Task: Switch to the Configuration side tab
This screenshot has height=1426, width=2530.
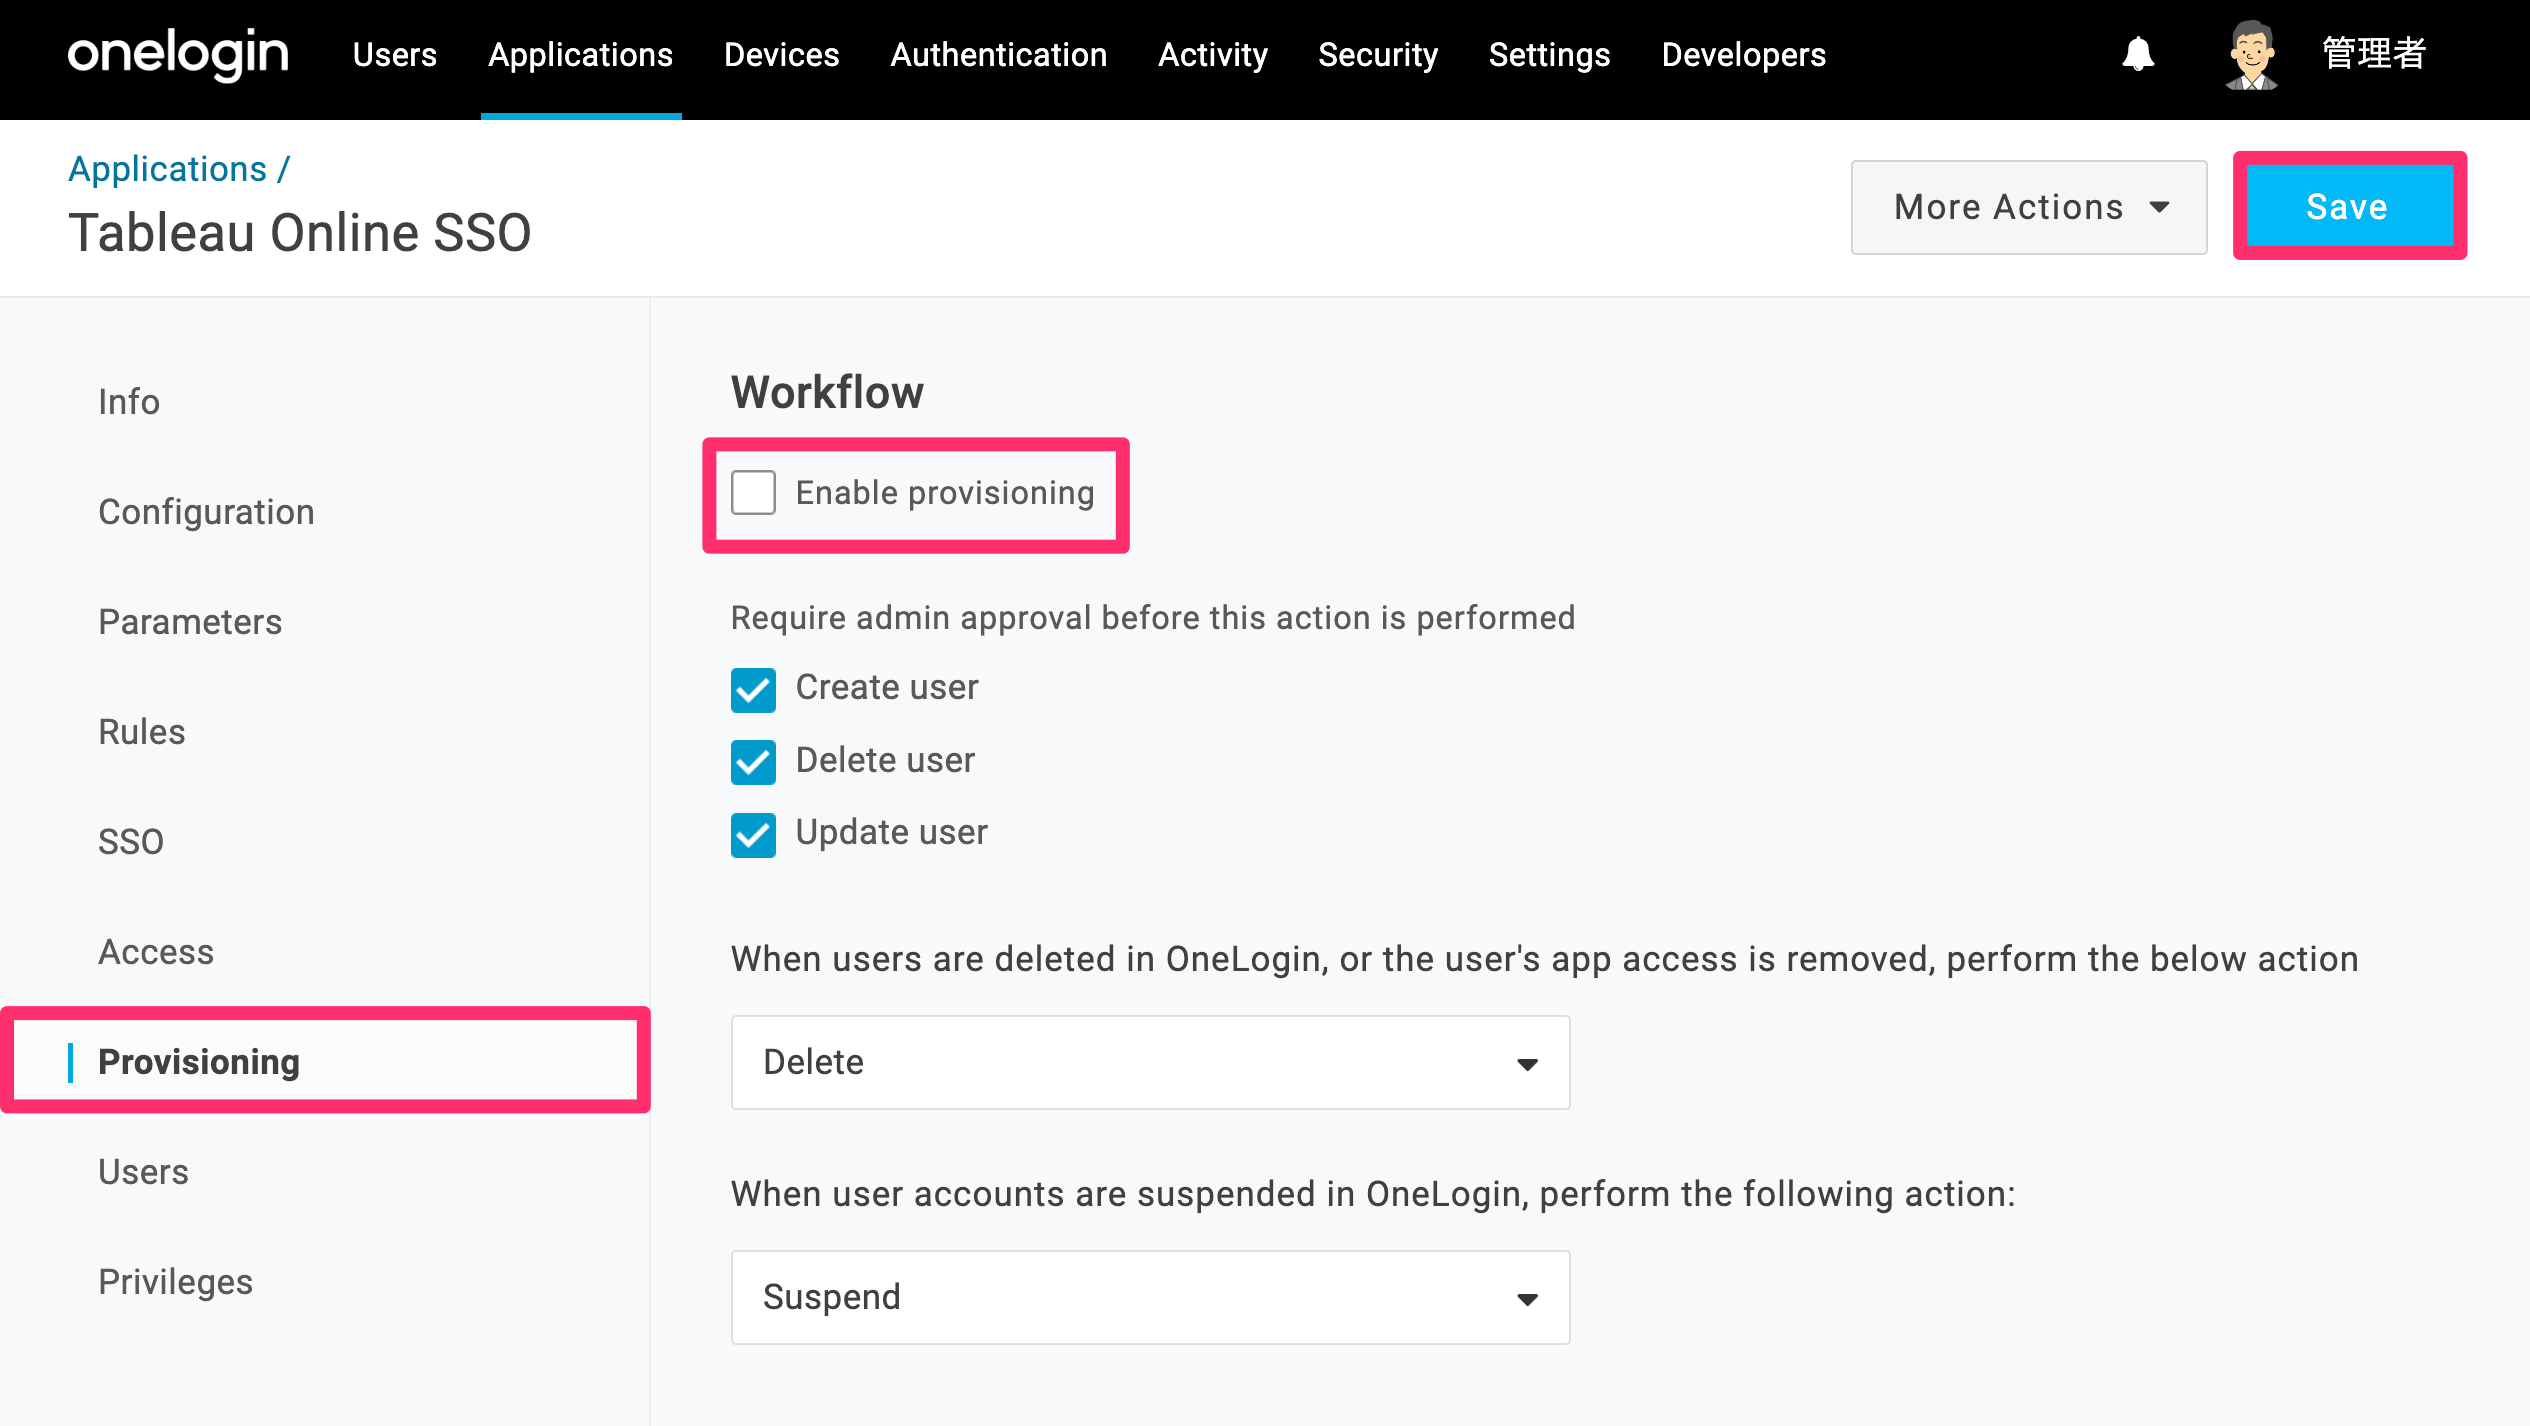Action: pos(206,512)
